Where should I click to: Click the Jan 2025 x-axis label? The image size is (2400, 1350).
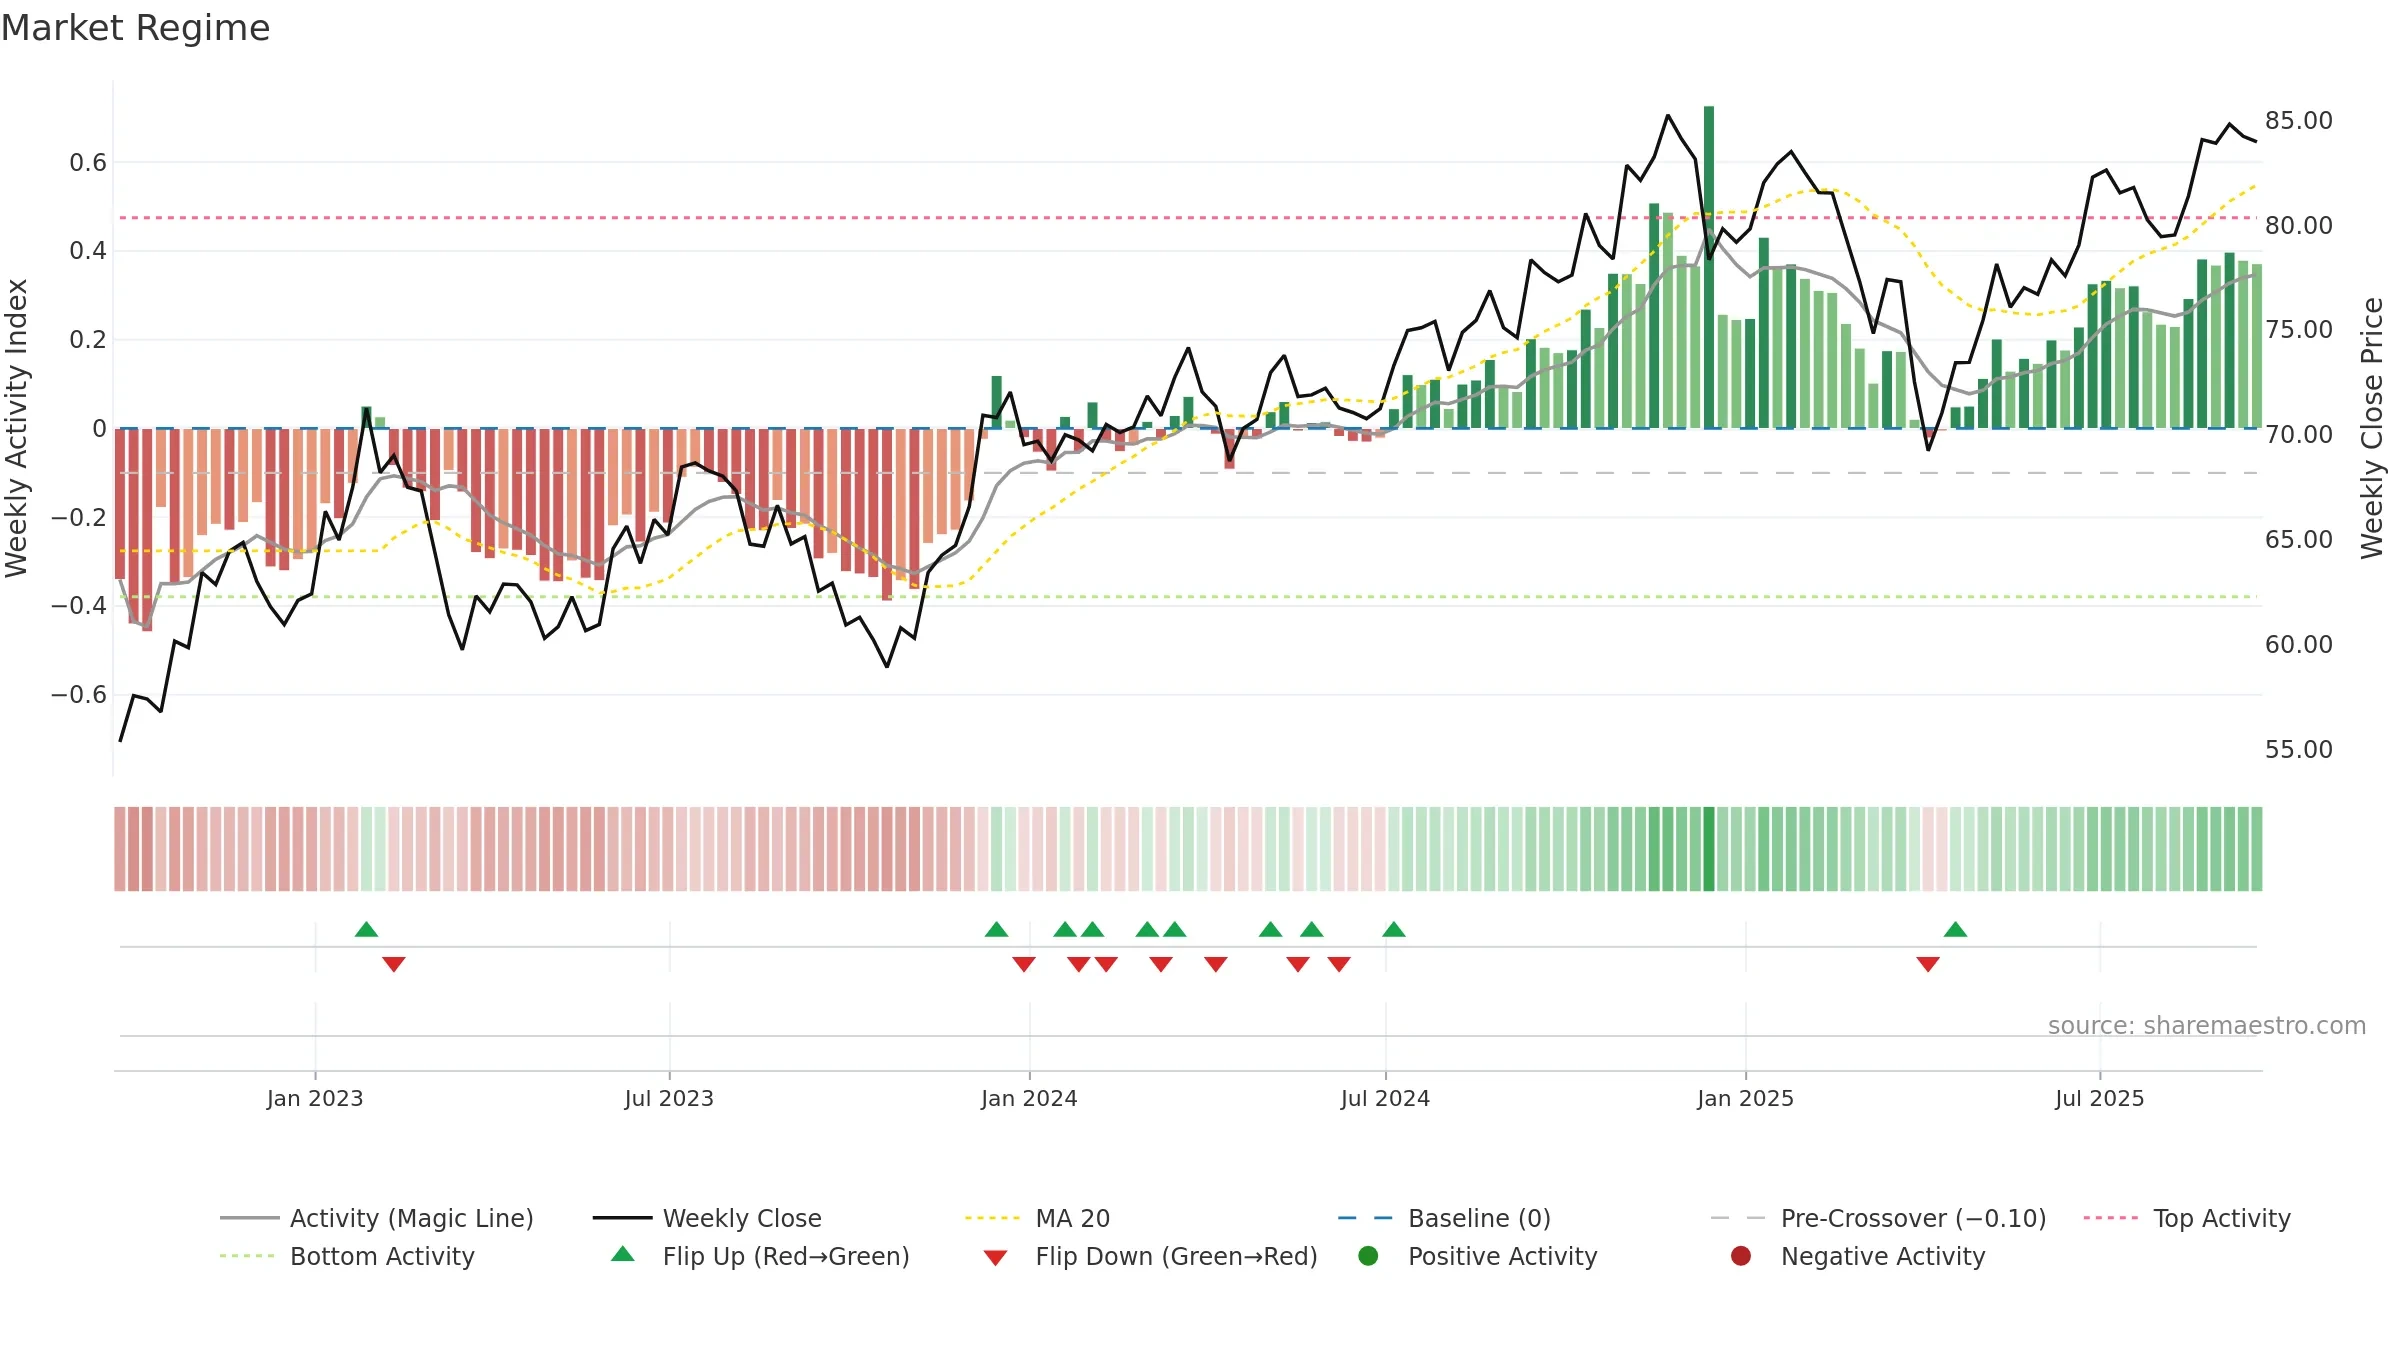(1745, 1099)
